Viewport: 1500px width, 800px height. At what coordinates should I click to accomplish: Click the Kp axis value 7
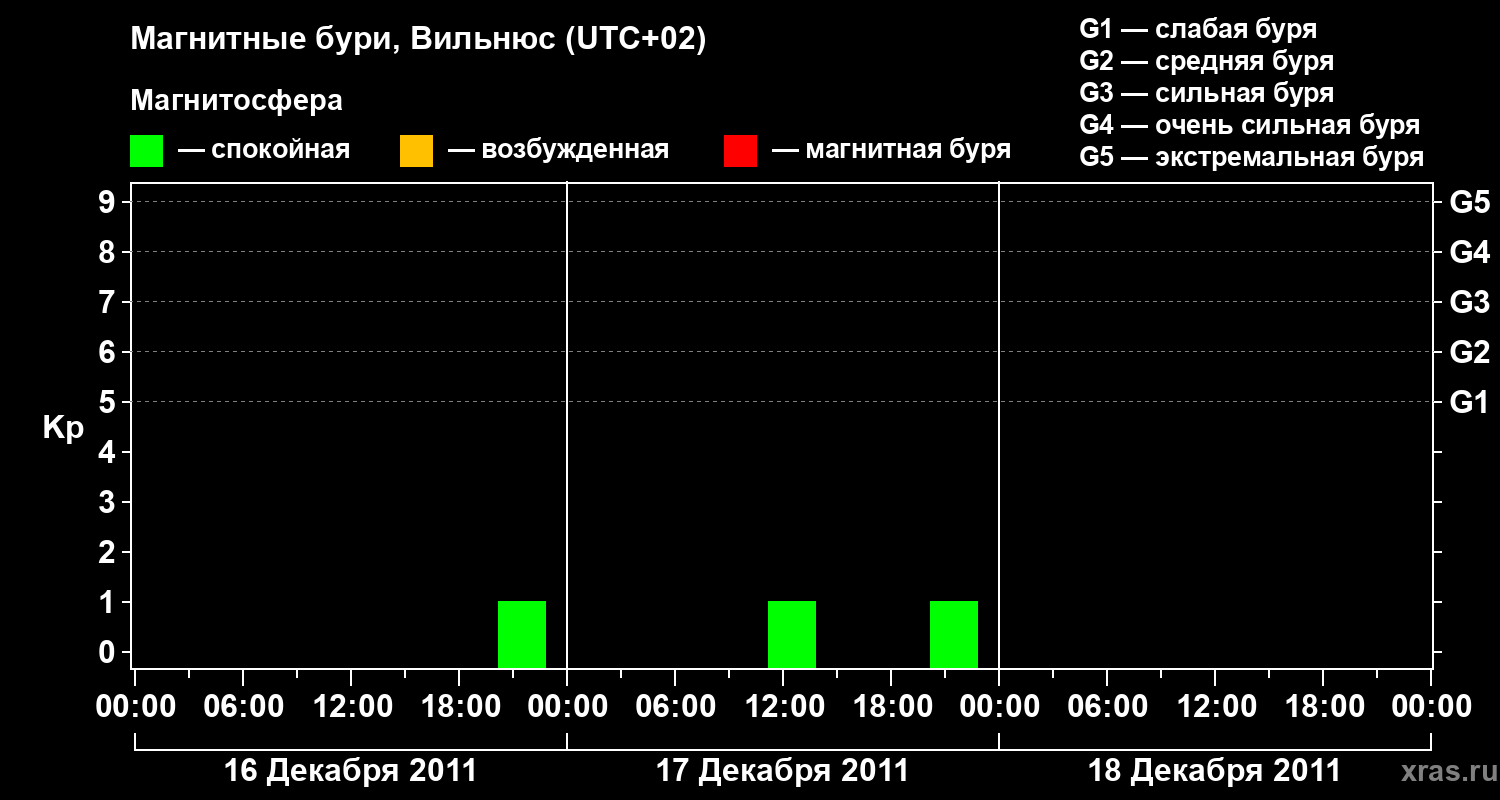click(109, 302)
